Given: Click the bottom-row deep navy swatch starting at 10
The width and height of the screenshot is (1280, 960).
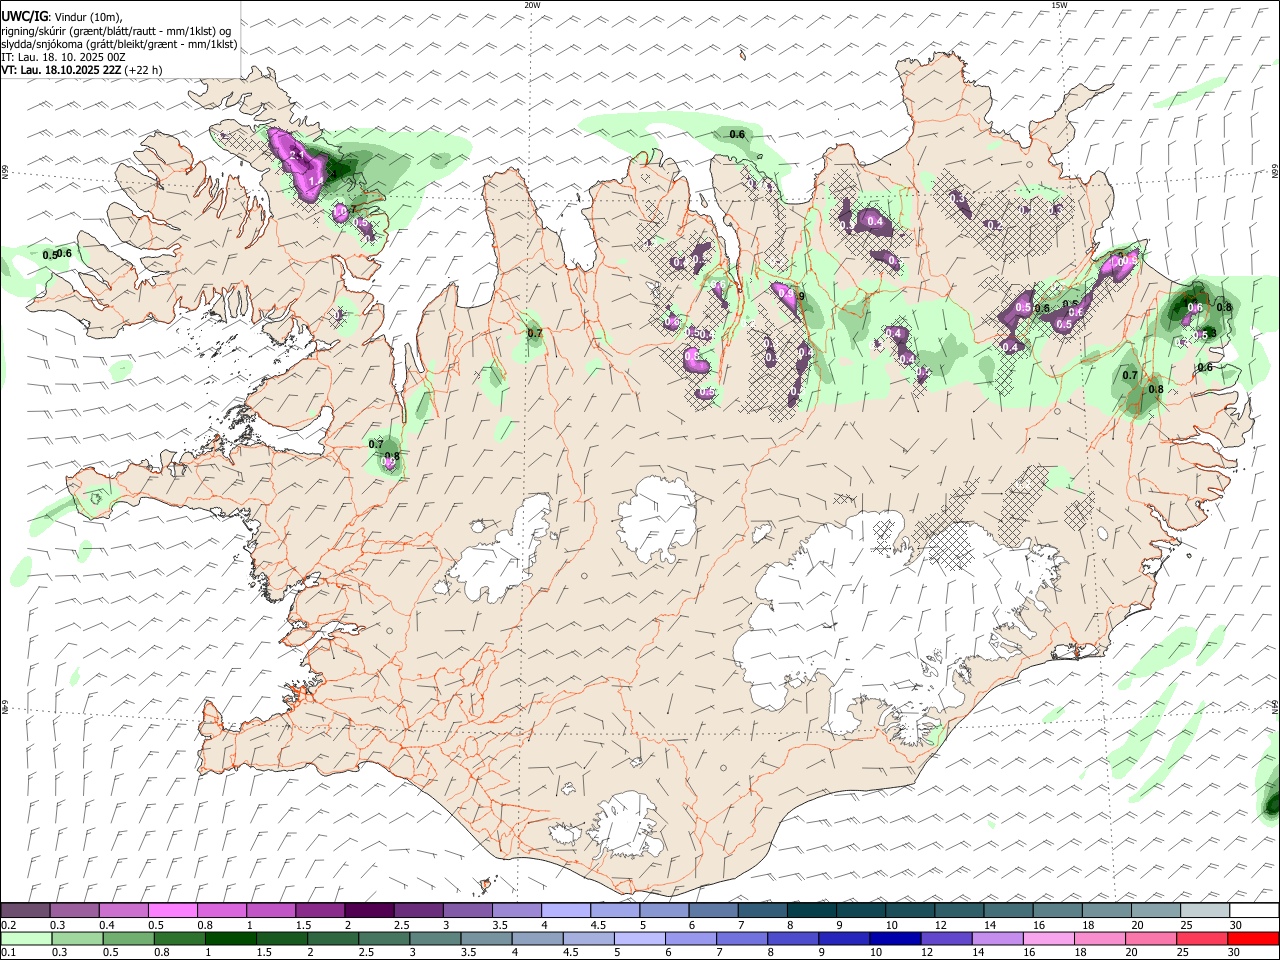Looking at the screenshot, I should 895,939.
